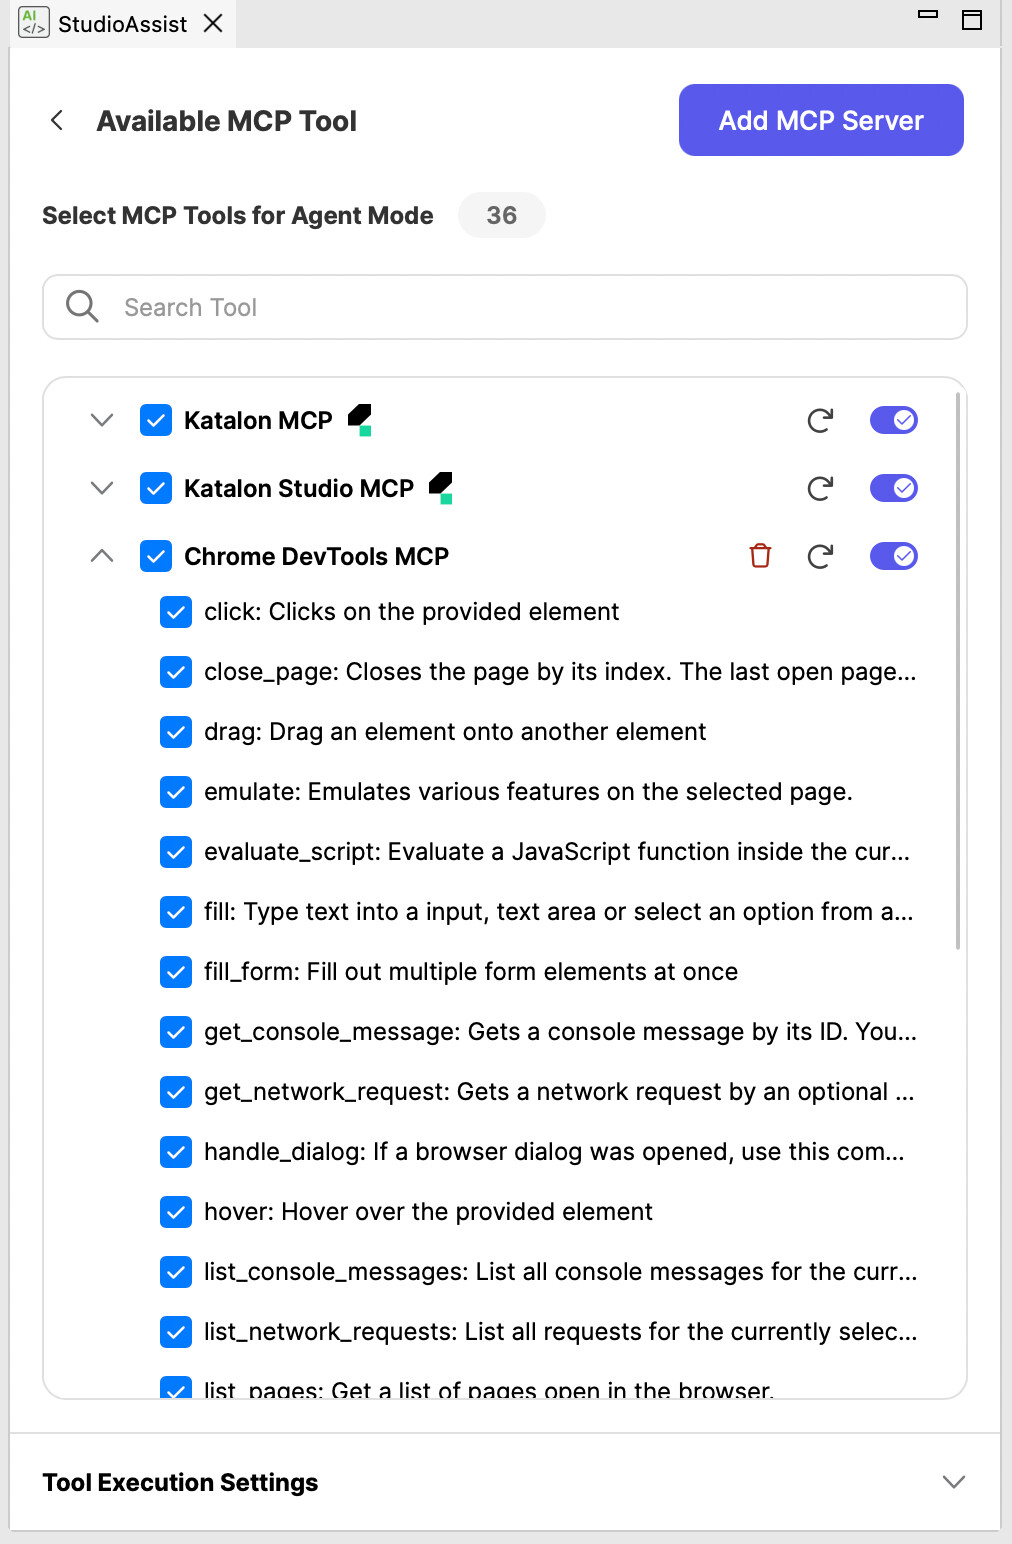Expand the Katalon Studio MCP section
Image resolution: width=1012 pixels, height=1544 pixels.
click(100, 488)
